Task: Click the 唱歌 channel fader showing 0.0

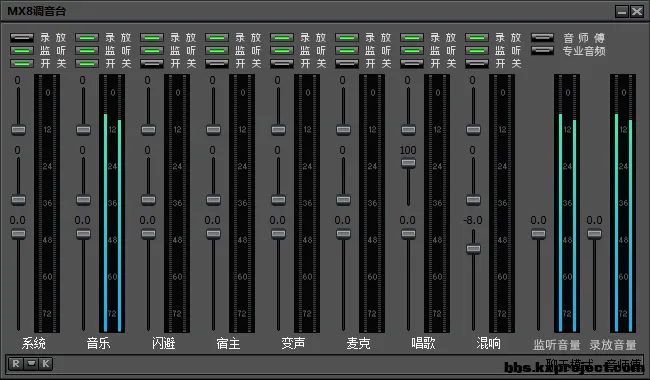Action: tap(408, 234)
